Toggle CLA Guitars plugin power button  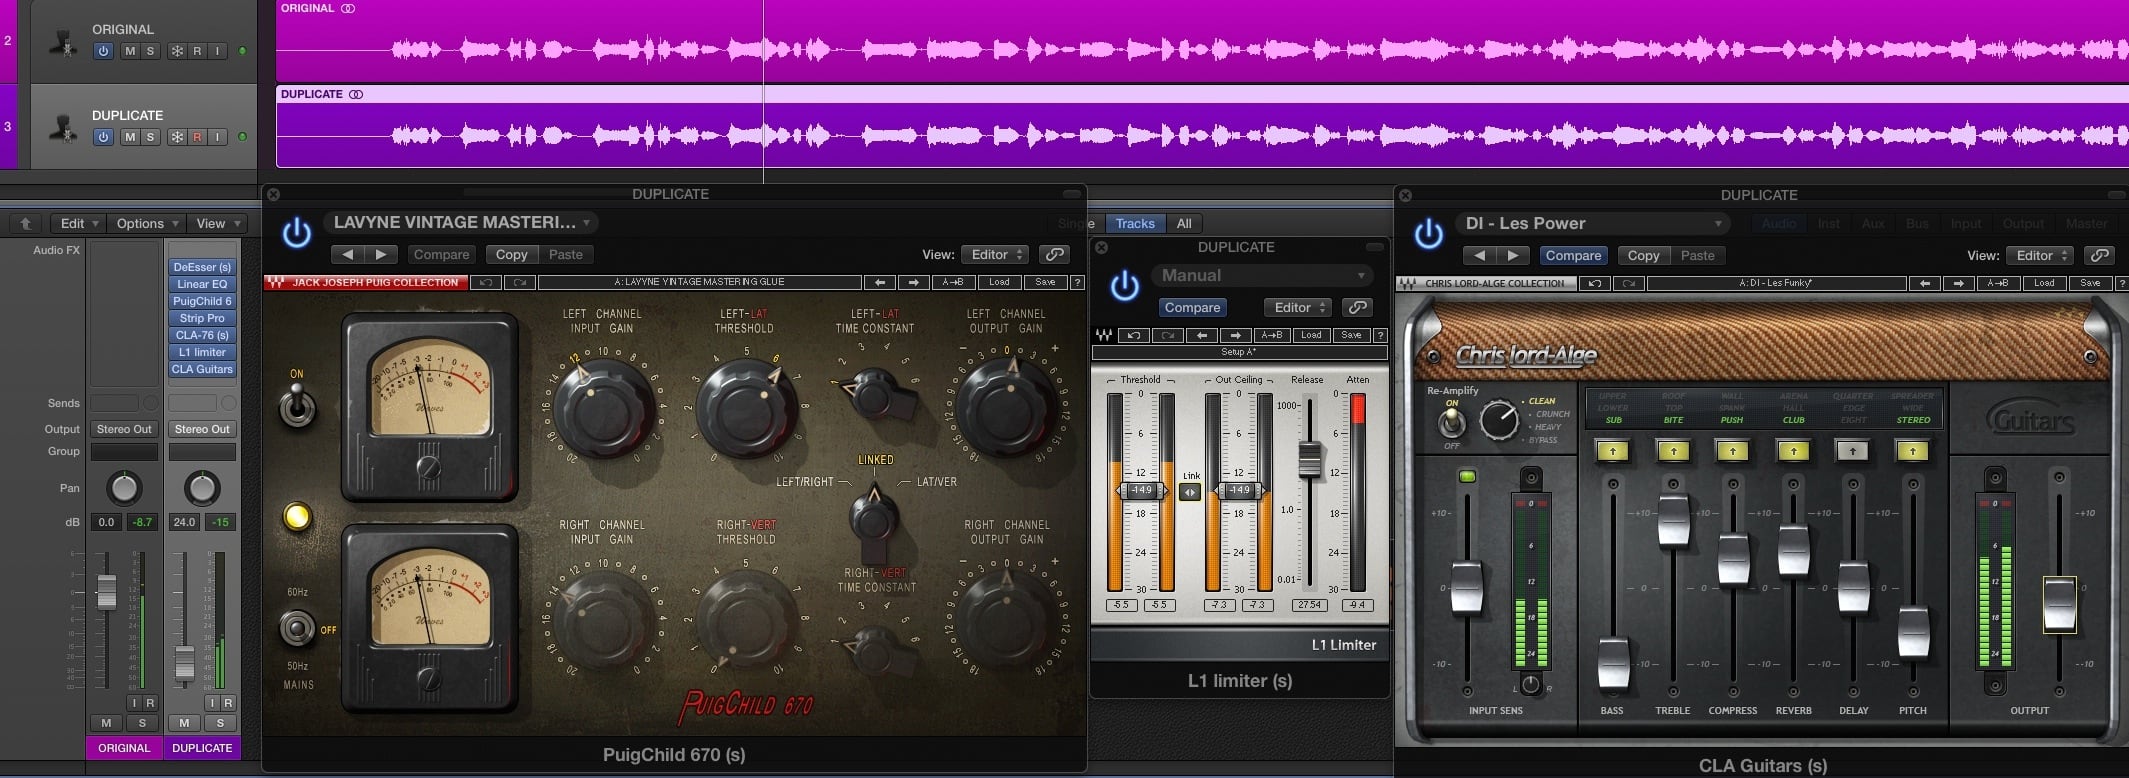[x=1429, y=234]
